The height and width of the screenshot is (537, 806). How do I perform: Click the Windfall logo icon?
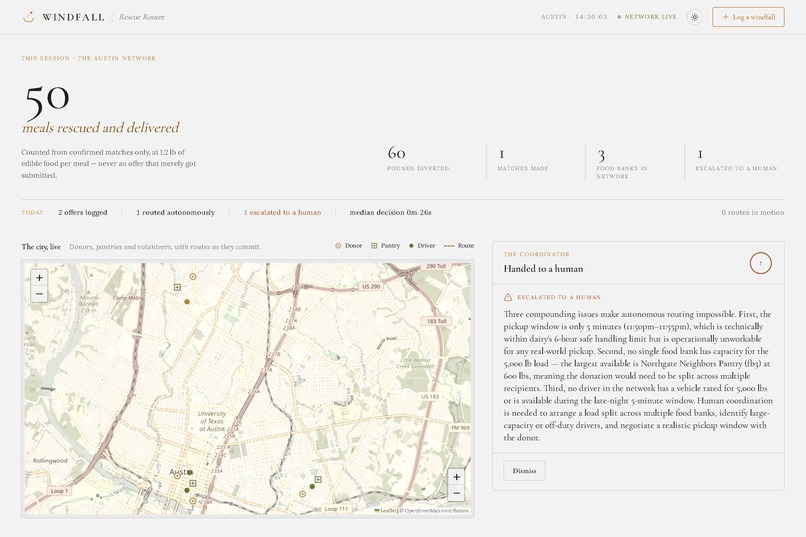[x=29, y=17]
